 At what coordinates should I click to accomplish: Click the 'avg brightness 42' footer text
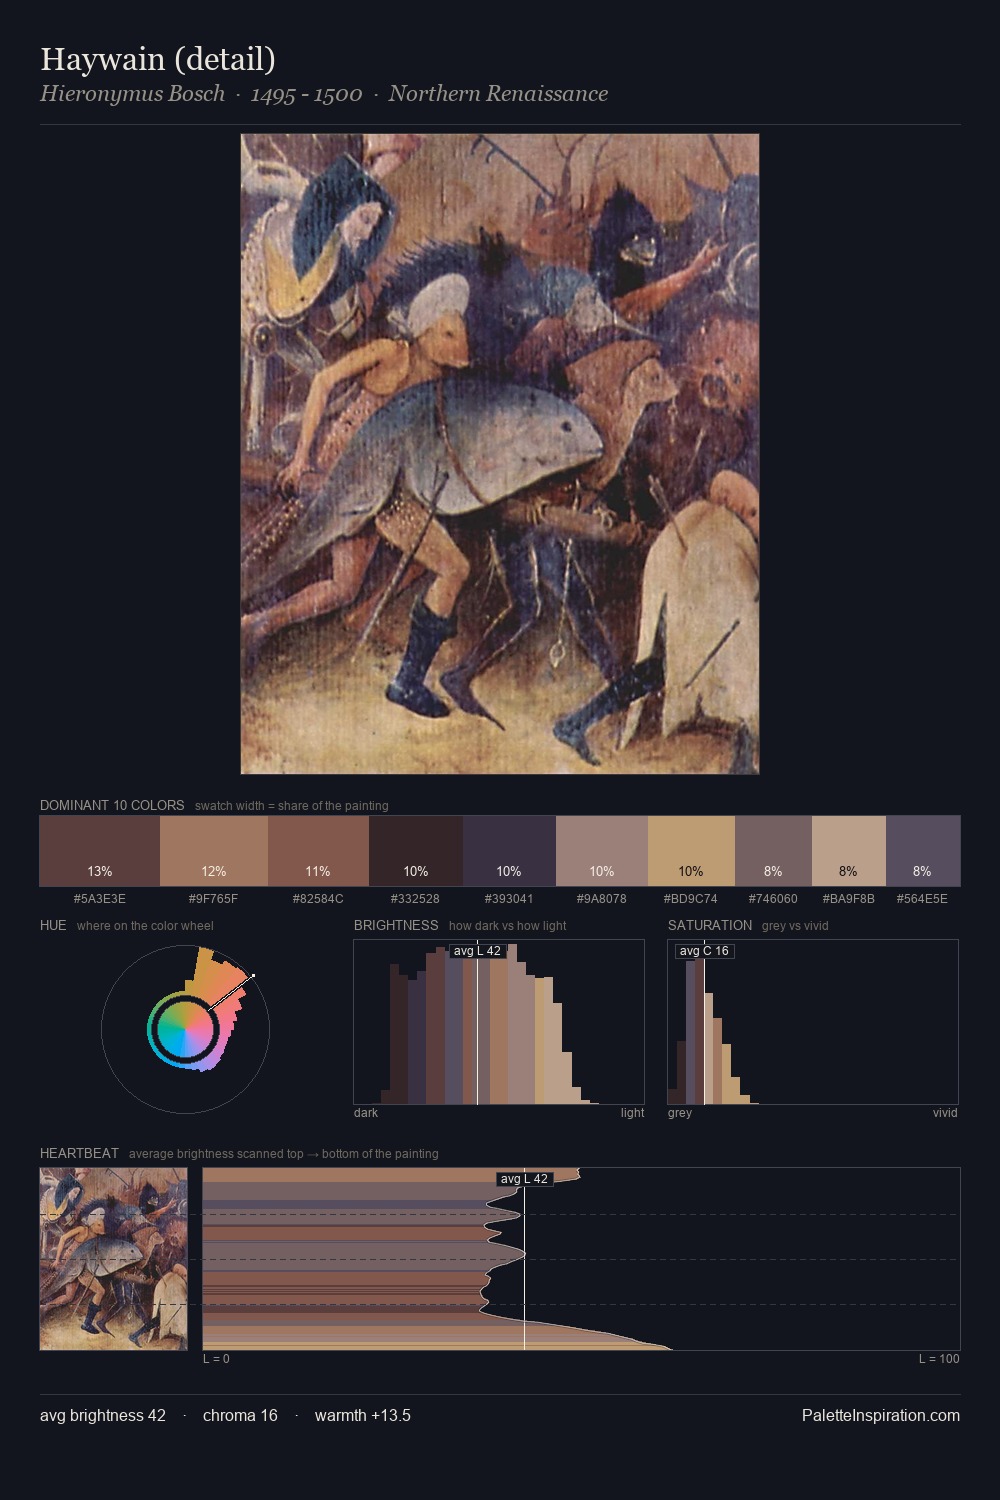(x=103, y=1415)
